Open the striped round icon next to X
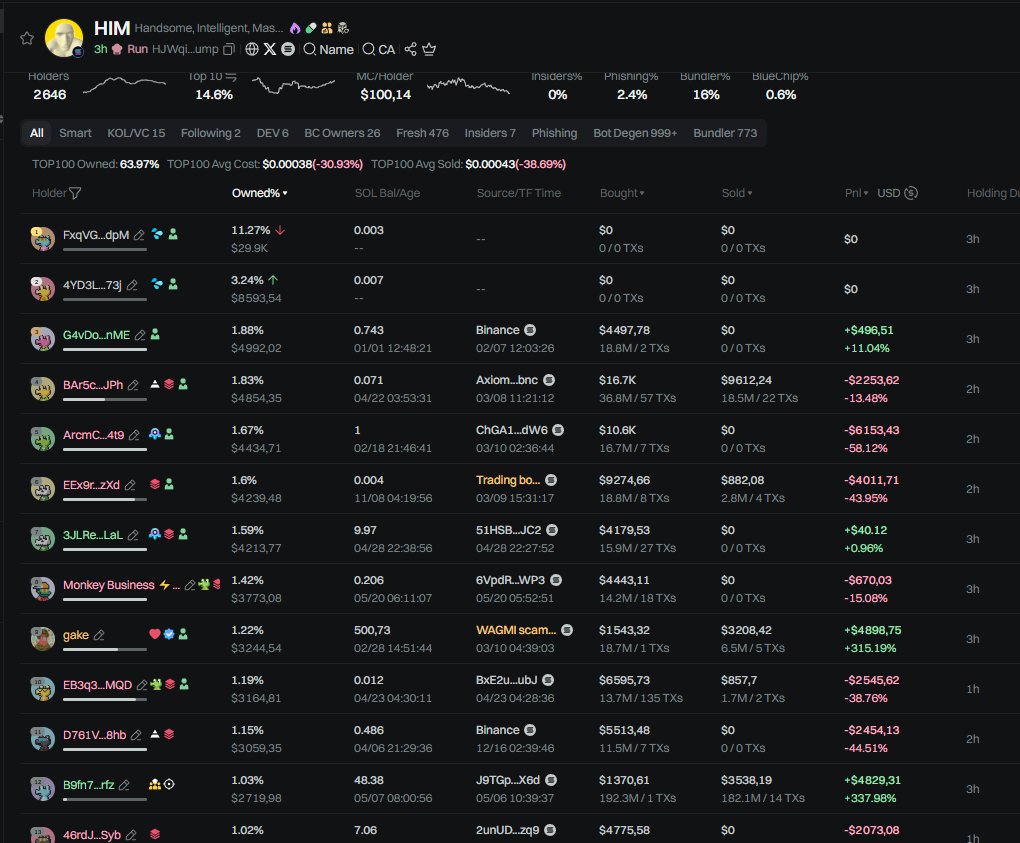Viewport: 1020px width, 843px height. click(288, 49)
